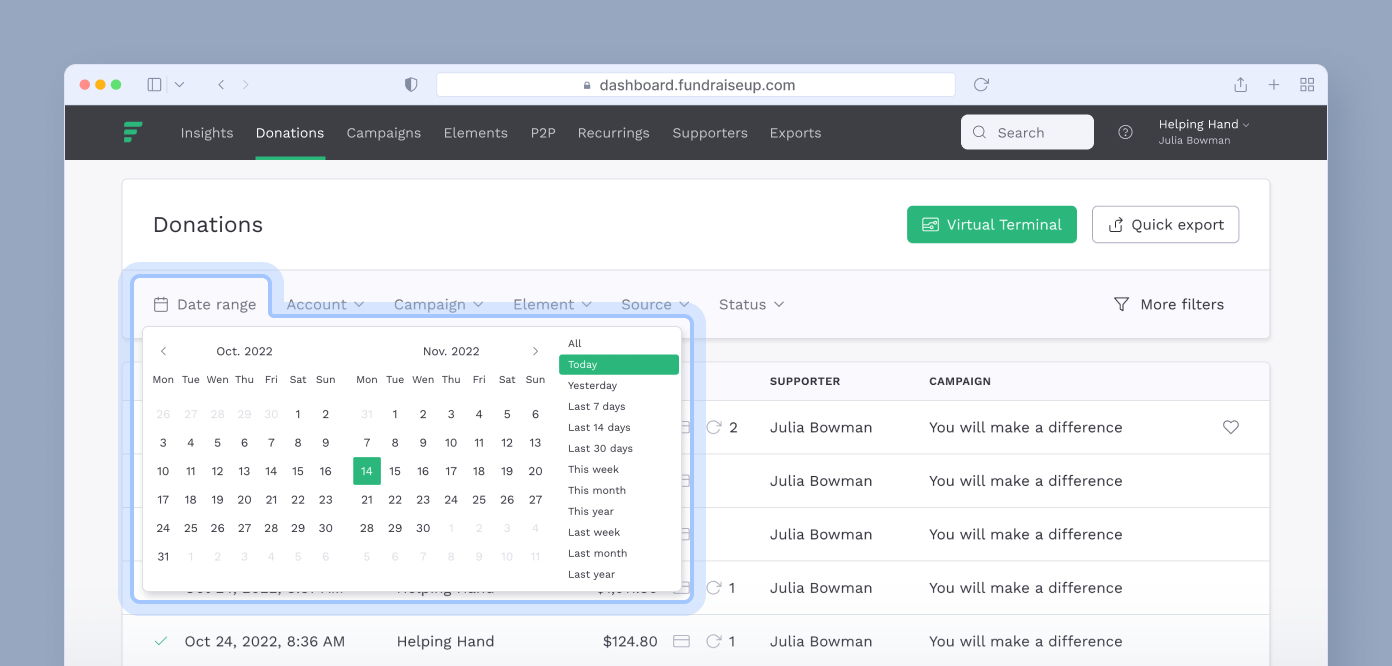Open the Date range filter
Screen dimensions: 1392x666
(x=204, y=304)
